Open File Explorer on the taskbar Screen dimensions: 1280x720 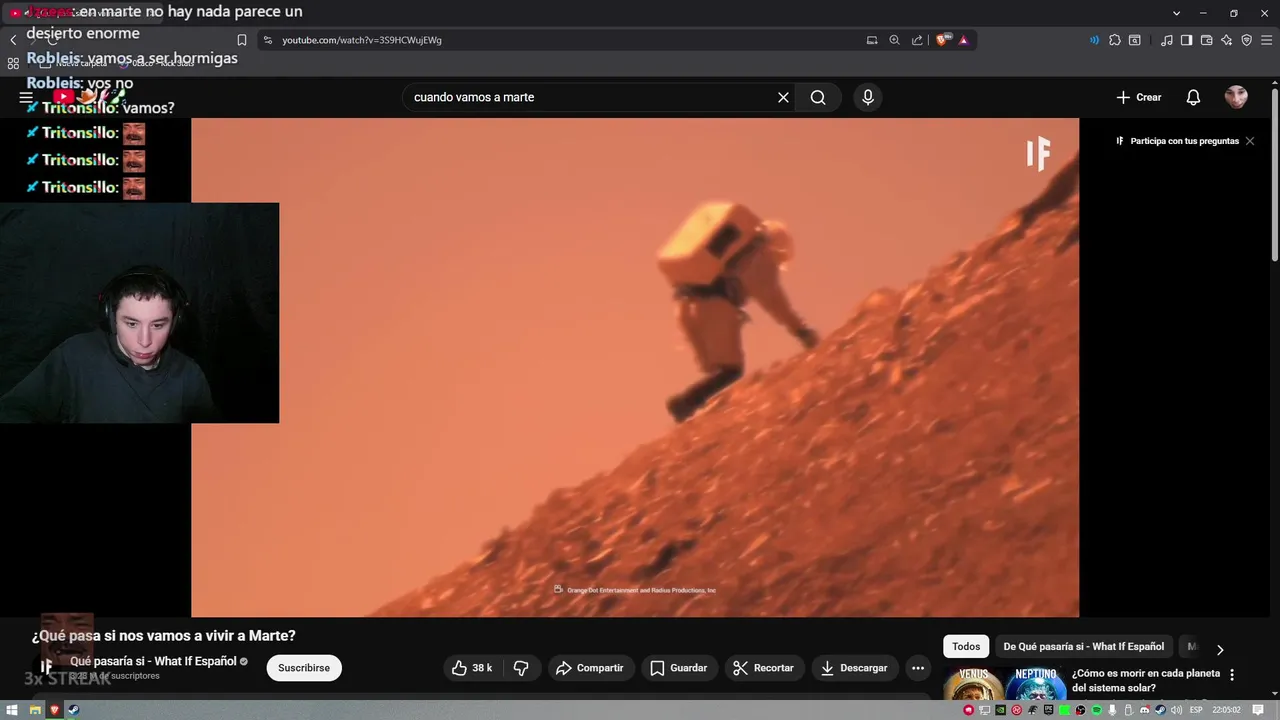tap(35, 710)
